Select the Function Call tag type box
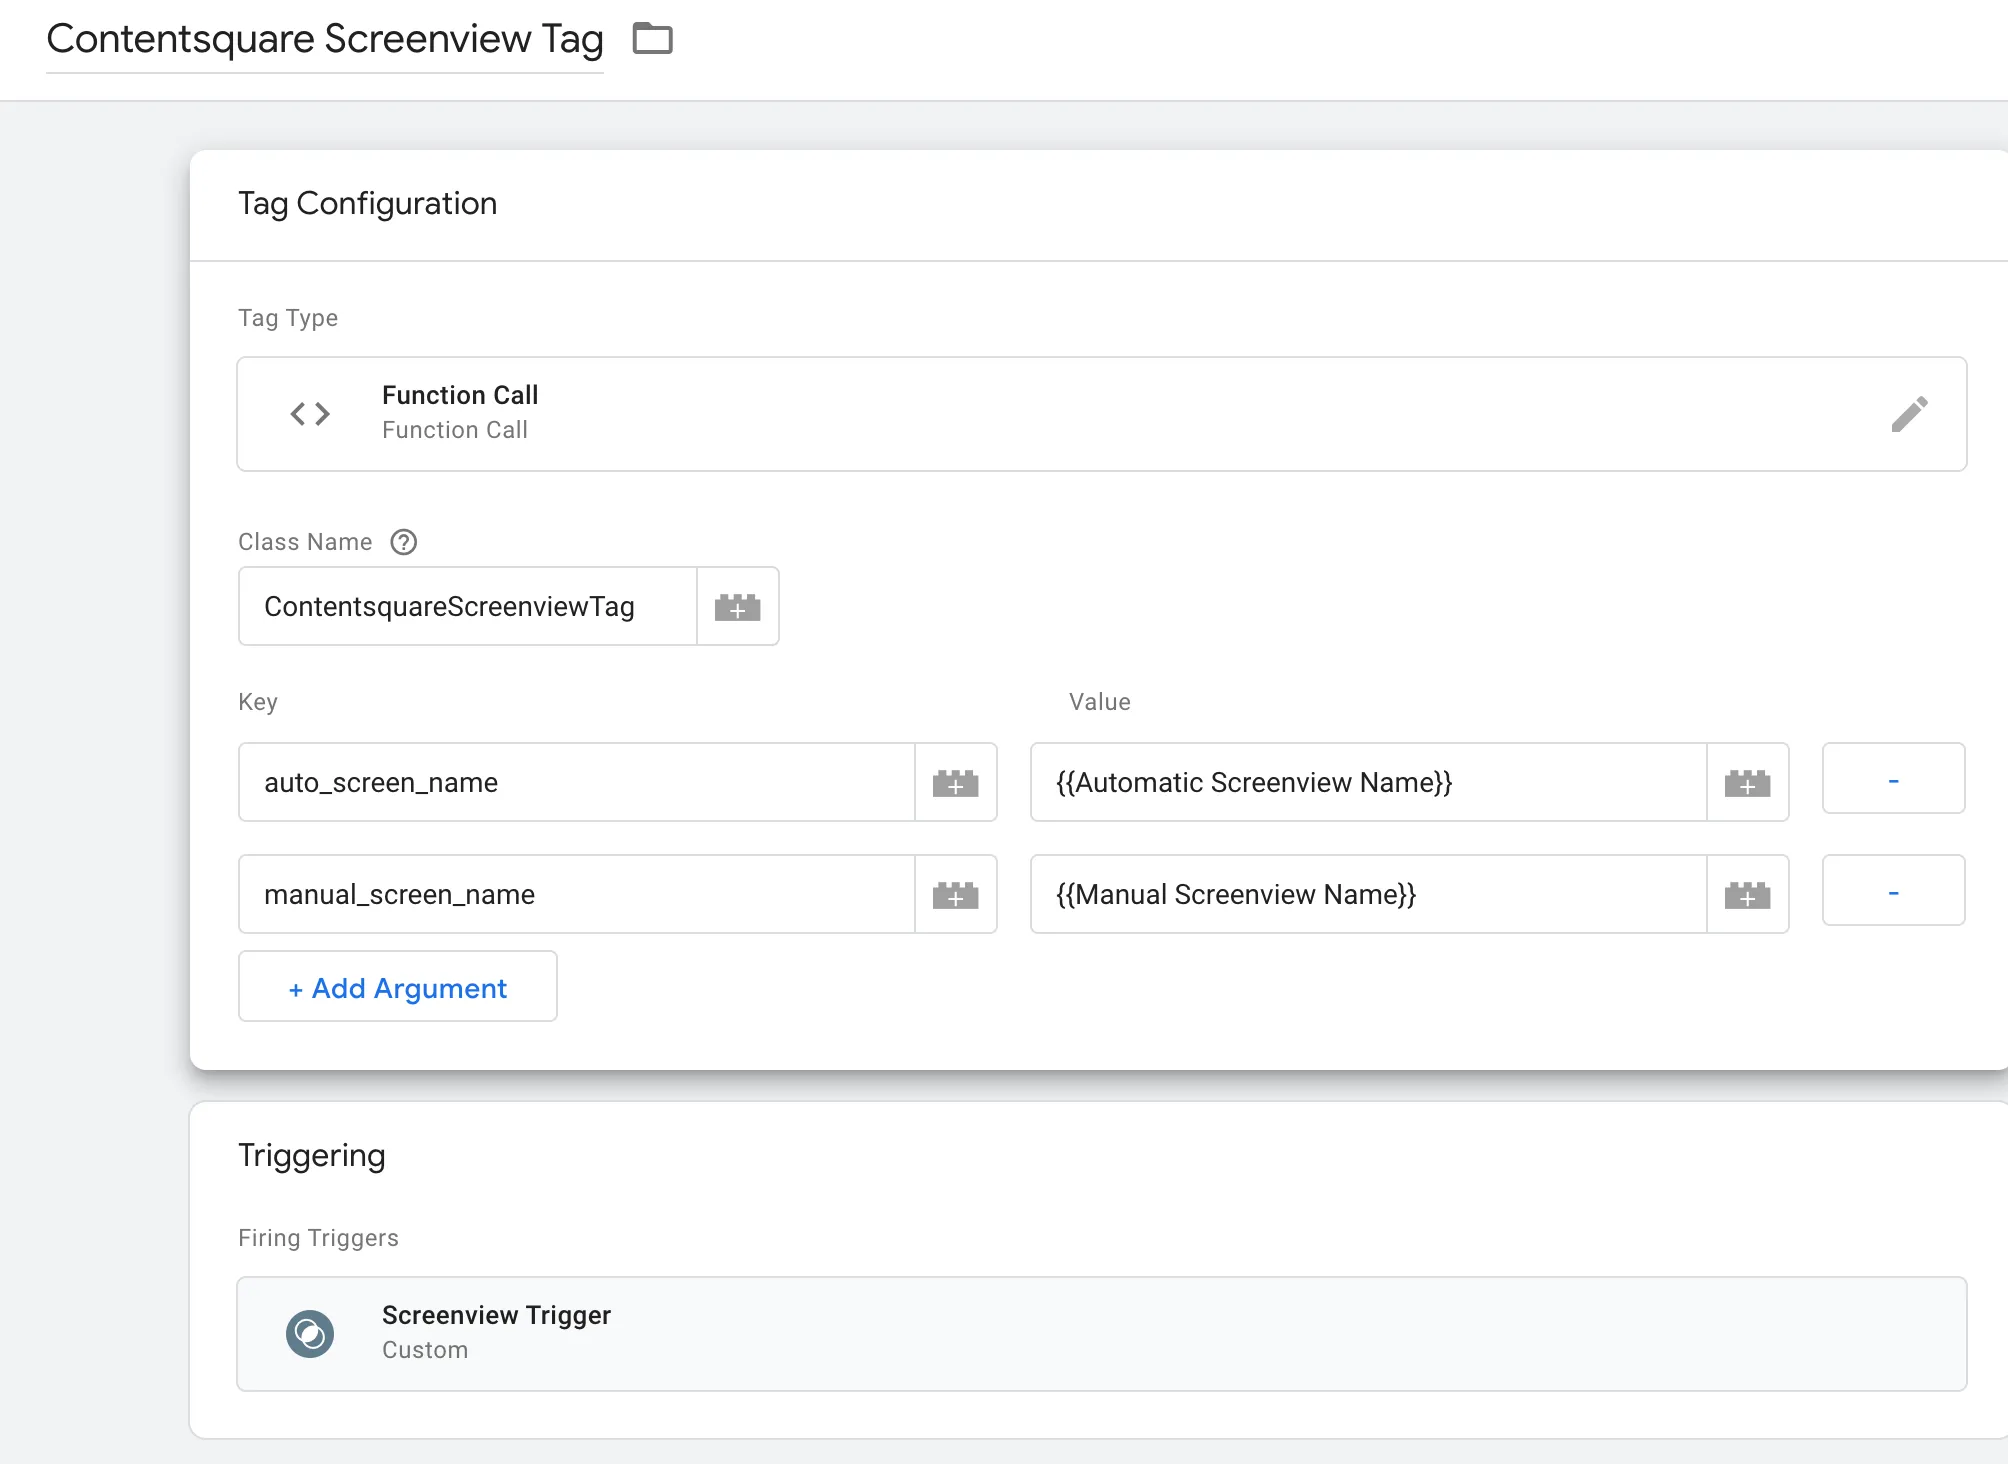2008x1464 pixels. point(1100,414)
